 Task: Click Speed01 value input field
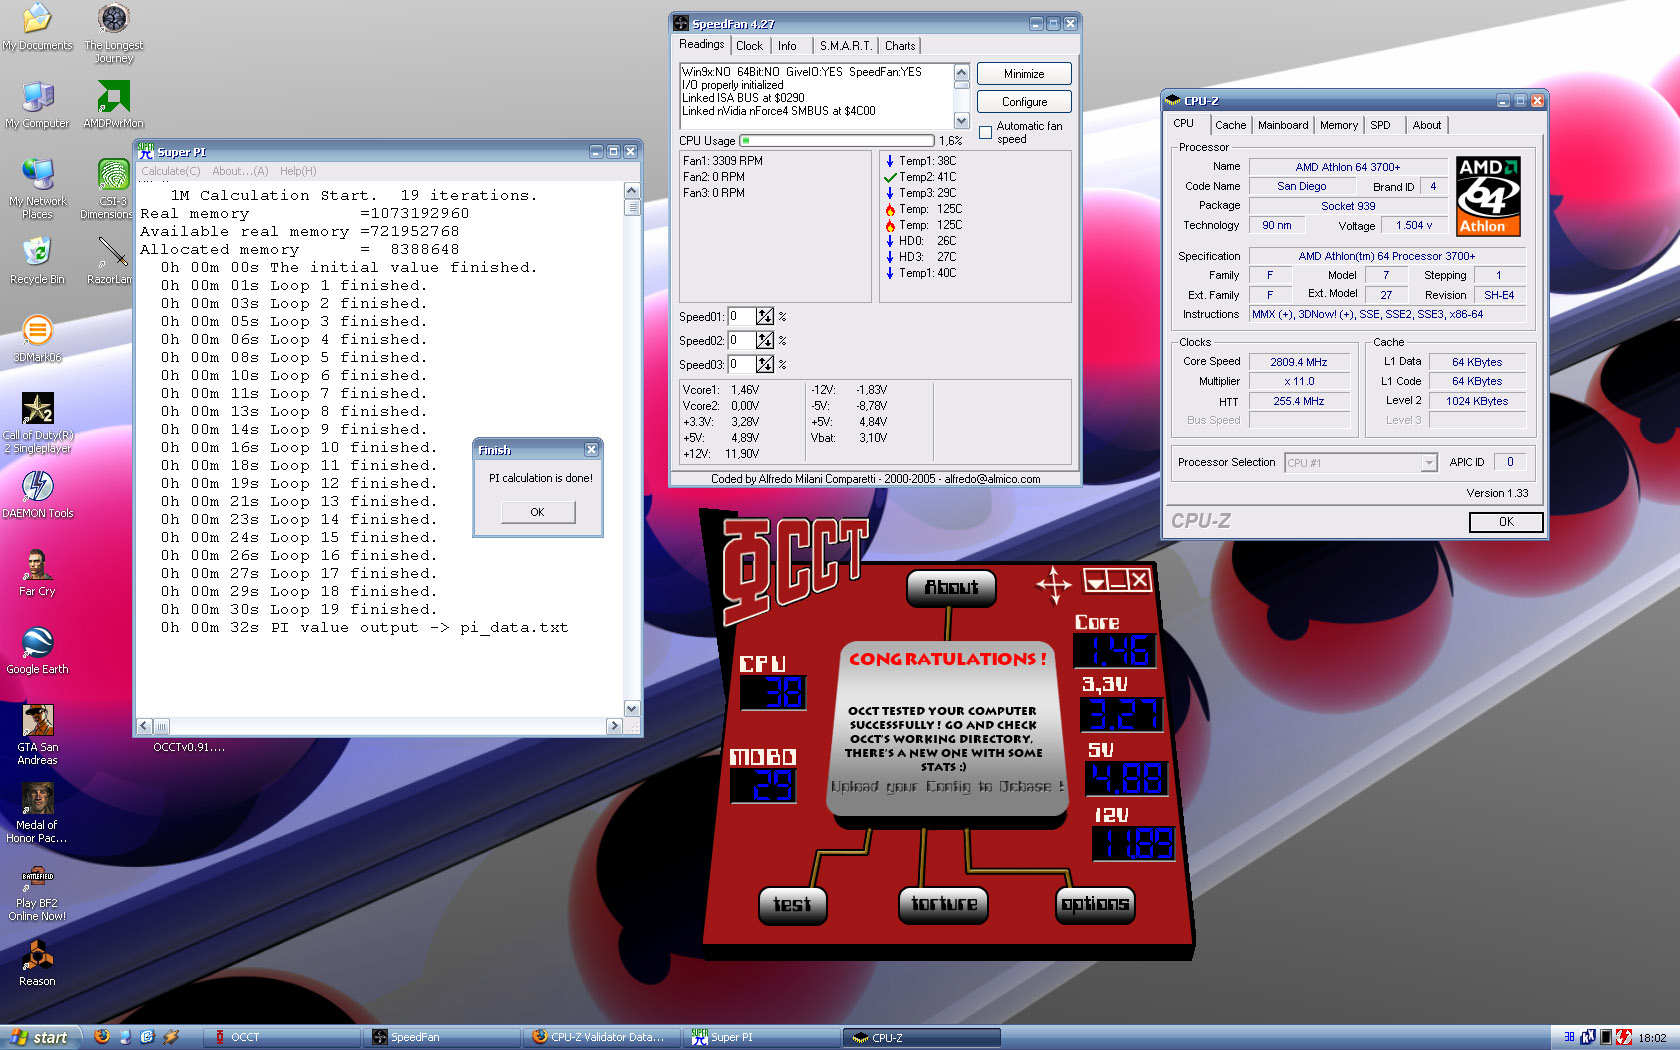pos(740,316)
